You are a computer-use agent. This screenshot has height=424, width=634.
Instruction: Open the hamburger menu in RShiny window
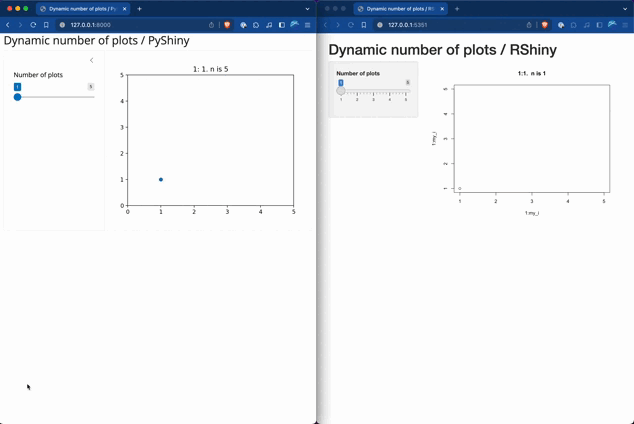coord(625,25)
